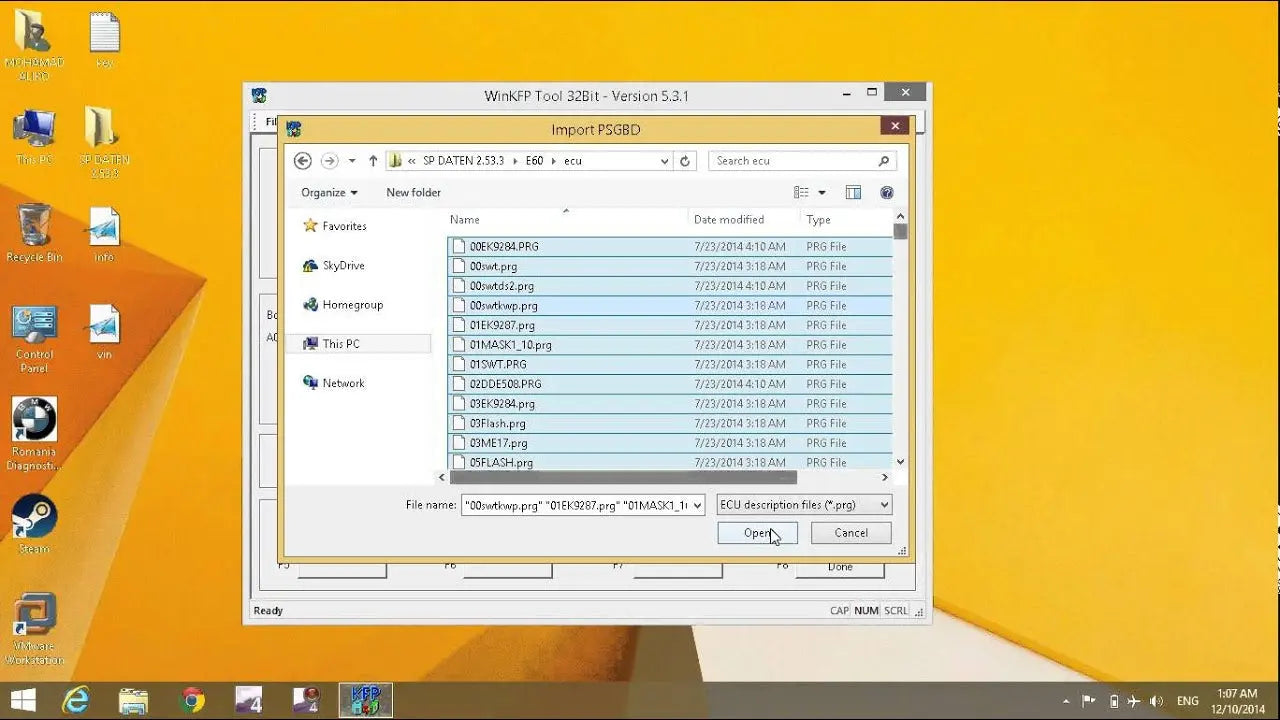Select file 01EK9287.prg
The height and width of the screenshot is (720, 1280).
[x=670, y=325]
